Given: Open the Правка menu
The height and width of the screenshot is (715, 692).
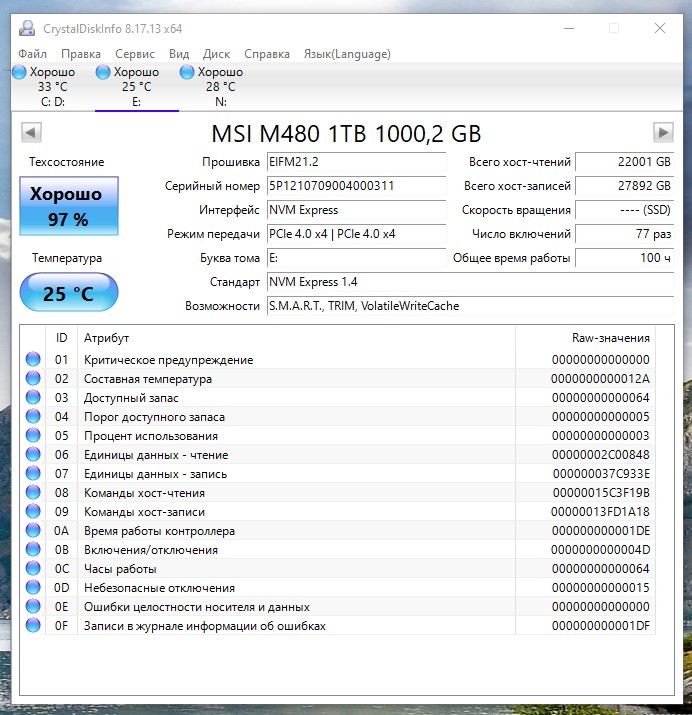Looking at the screenshot, I should point(81,54).
